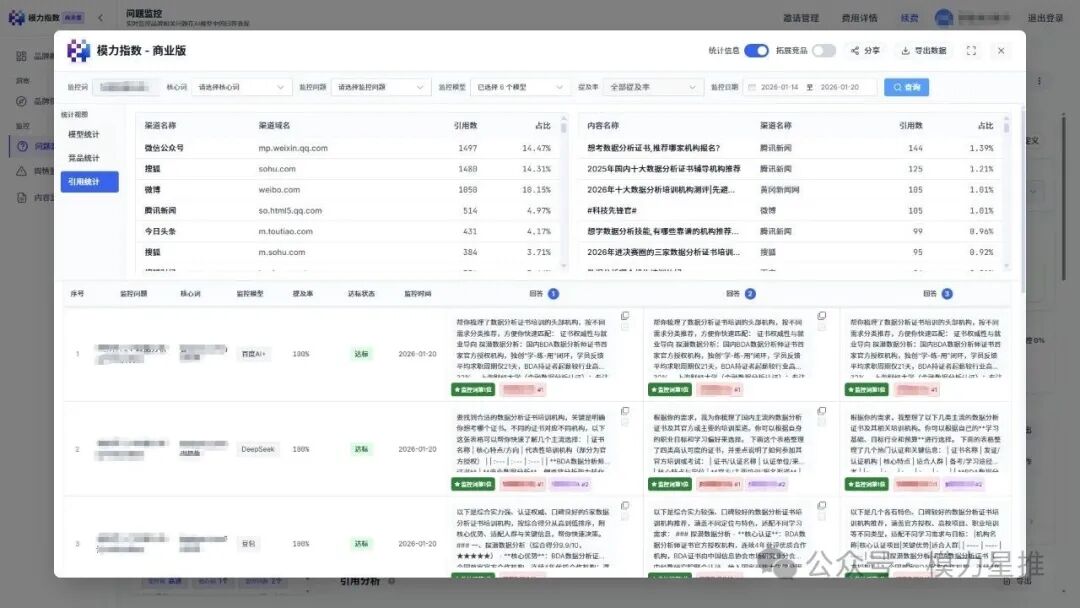Screen dimensions: 1080x608
Task: Click the sohu.com domain cell
Action: coord(277,169)
